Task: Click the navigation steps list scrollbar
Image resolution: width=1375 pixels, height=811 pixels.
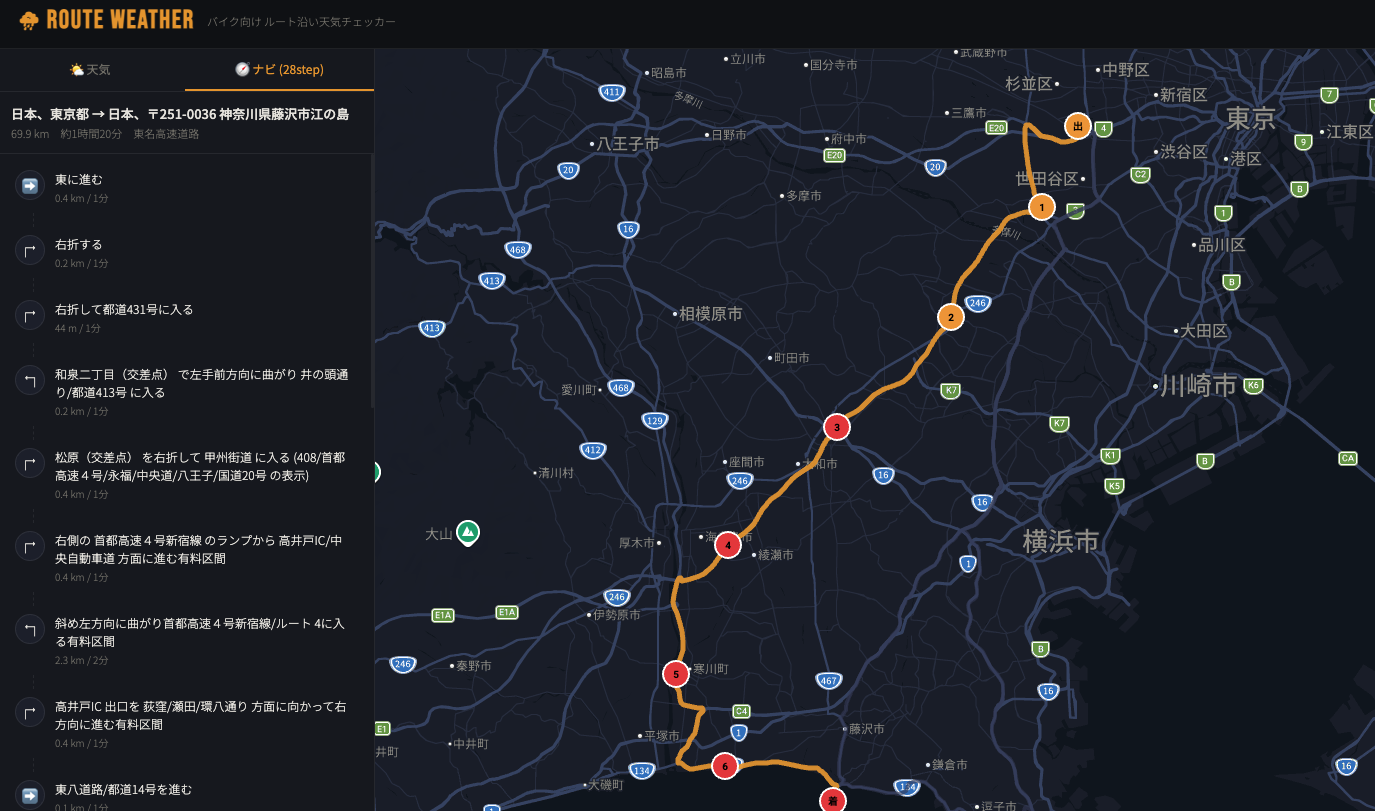Action: click(372, 280)
